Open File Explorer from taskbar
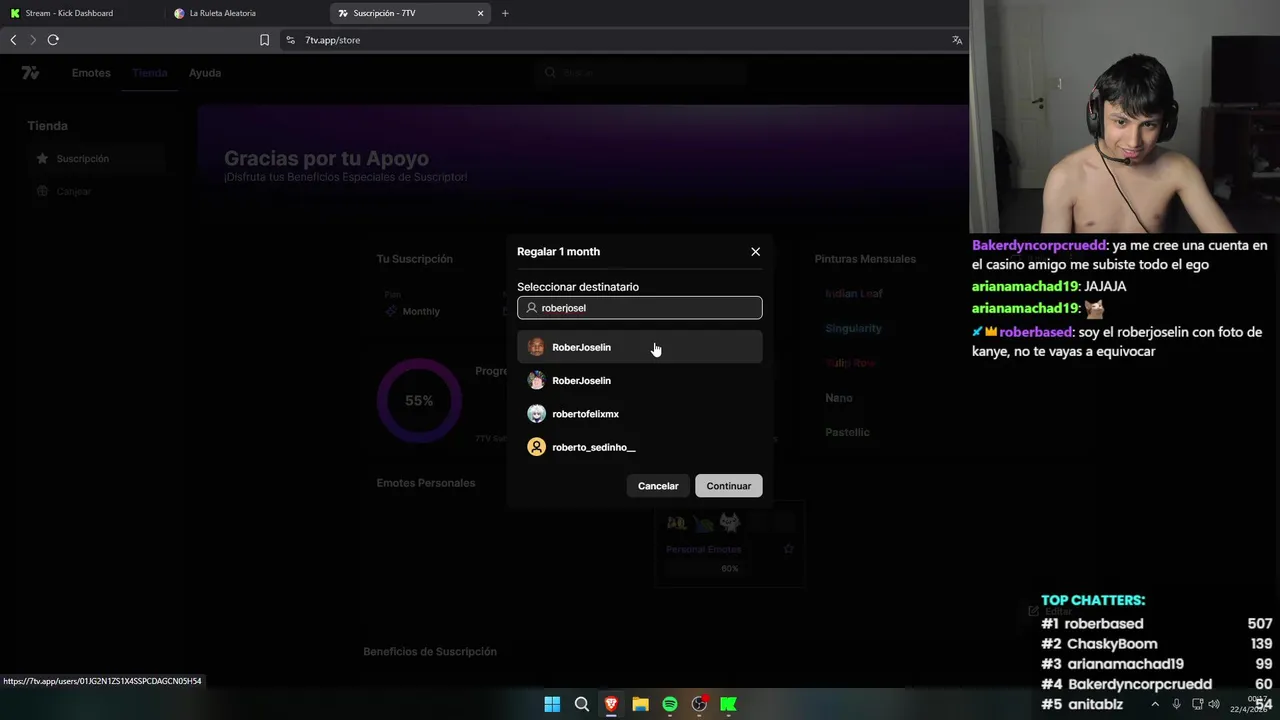 point(641,704)
